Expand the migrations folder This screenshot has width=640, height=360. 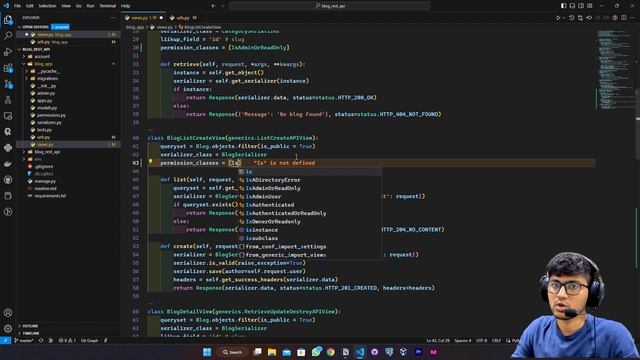(47, 79)
